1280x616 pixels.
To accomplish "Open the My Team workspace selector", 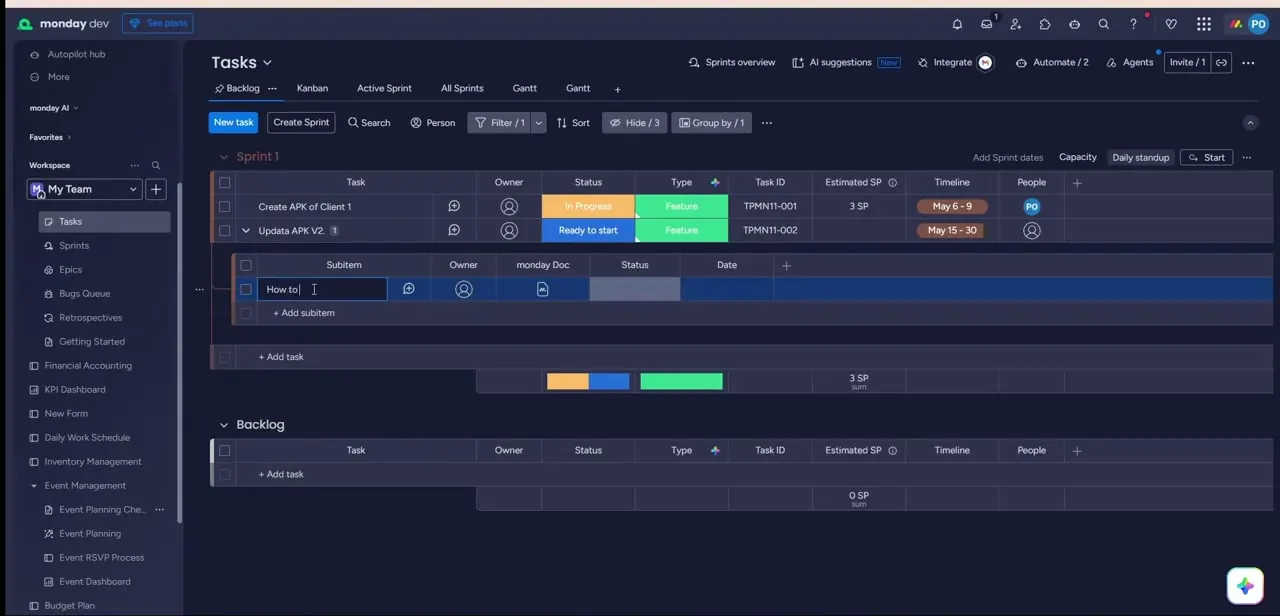I will (x=84, y=189).
